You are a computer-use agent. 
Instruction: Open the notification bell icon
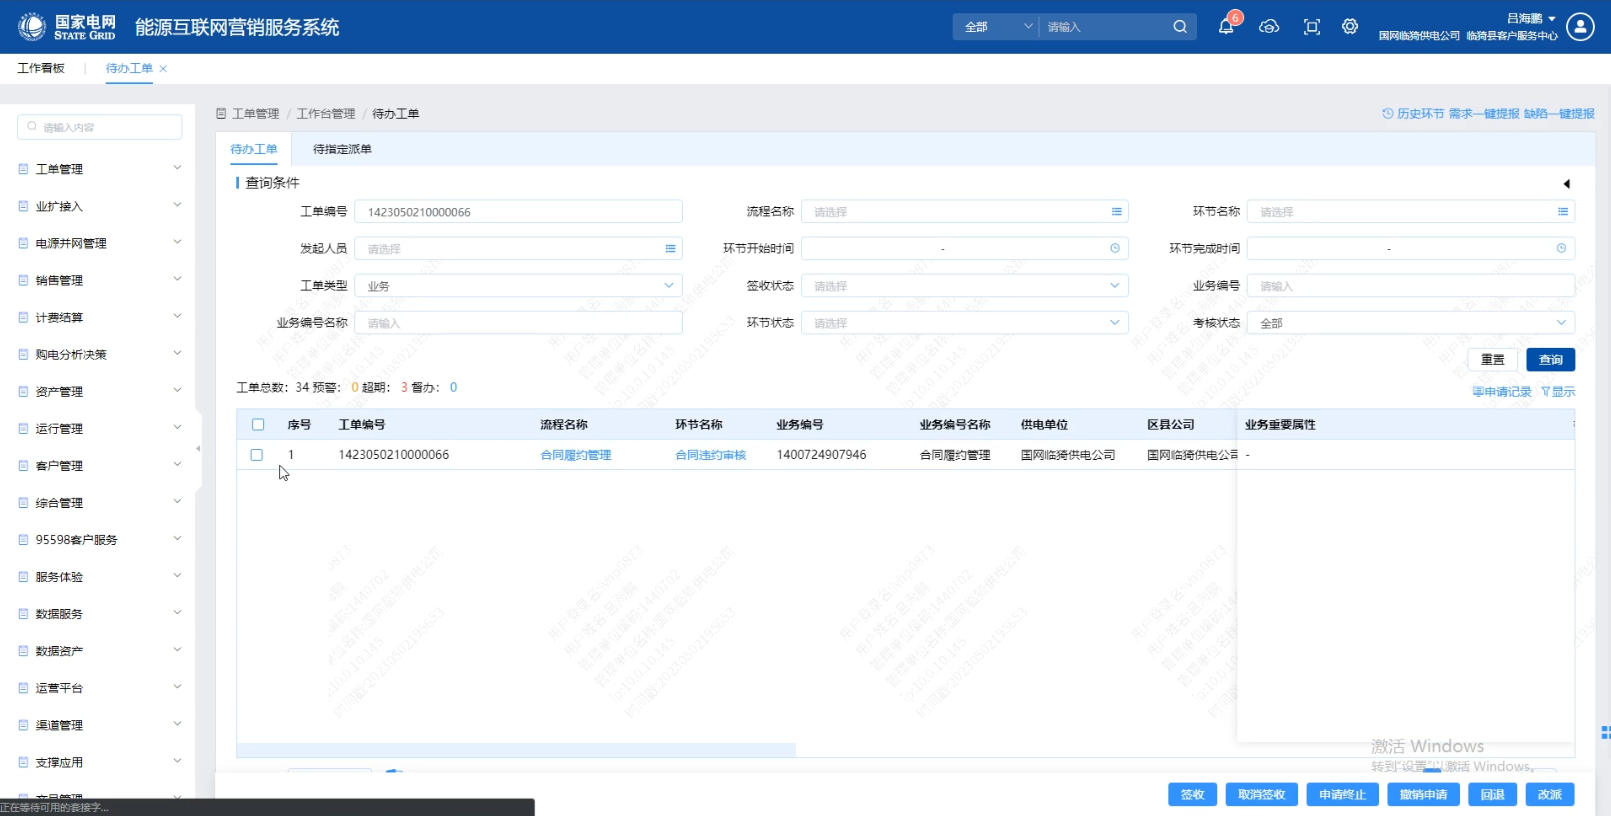1226,27
